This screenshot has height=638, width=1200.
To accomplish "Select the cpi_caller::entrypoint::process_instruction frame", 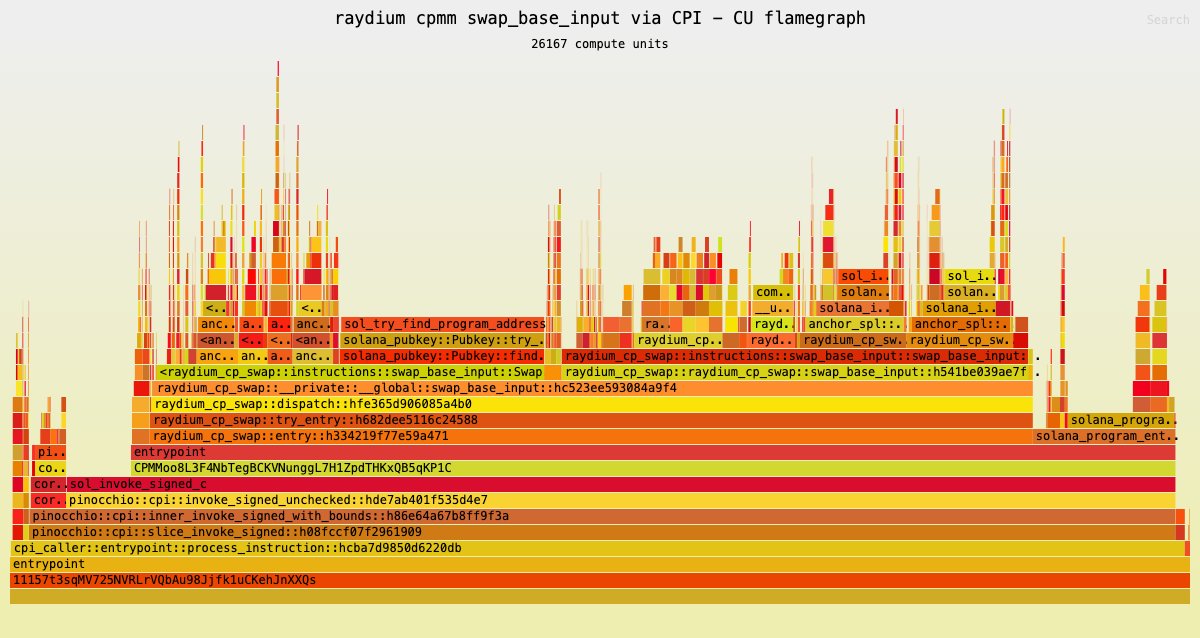I will pyautogui.click(x=597, y=548).
